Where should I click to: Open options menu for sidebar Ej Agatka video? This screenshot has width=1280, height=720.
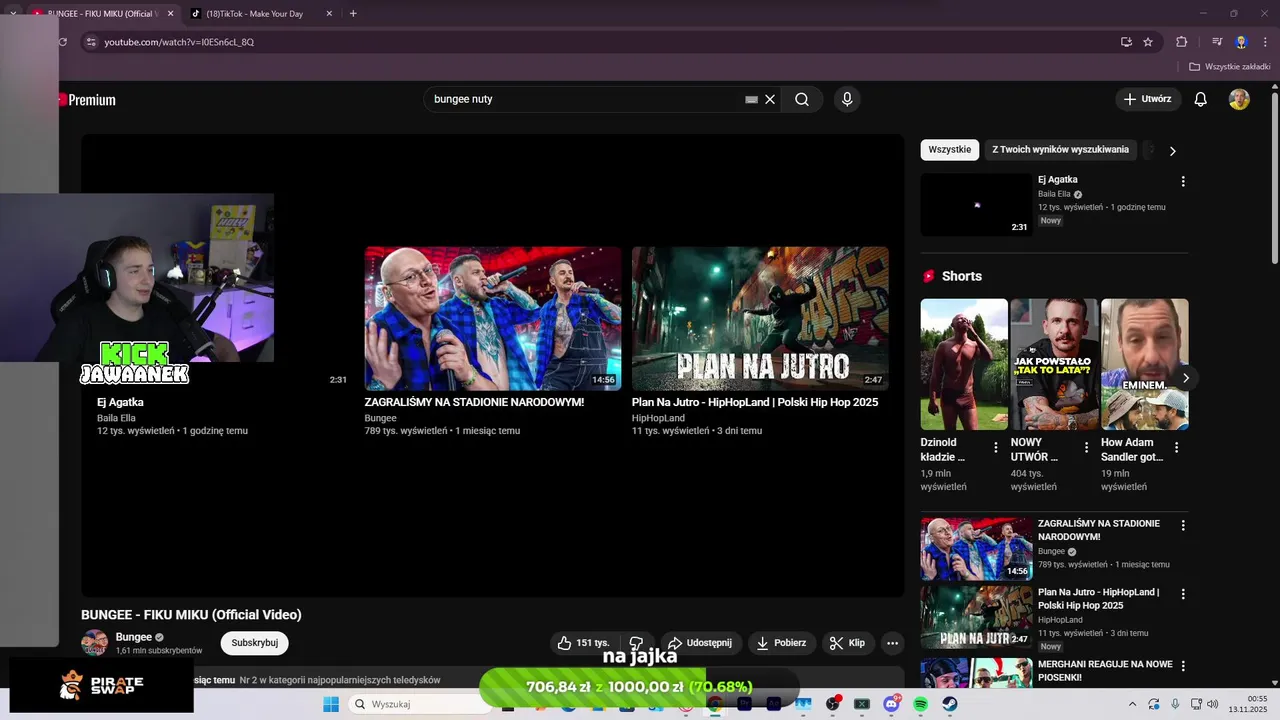click(x=1183, y=182)
